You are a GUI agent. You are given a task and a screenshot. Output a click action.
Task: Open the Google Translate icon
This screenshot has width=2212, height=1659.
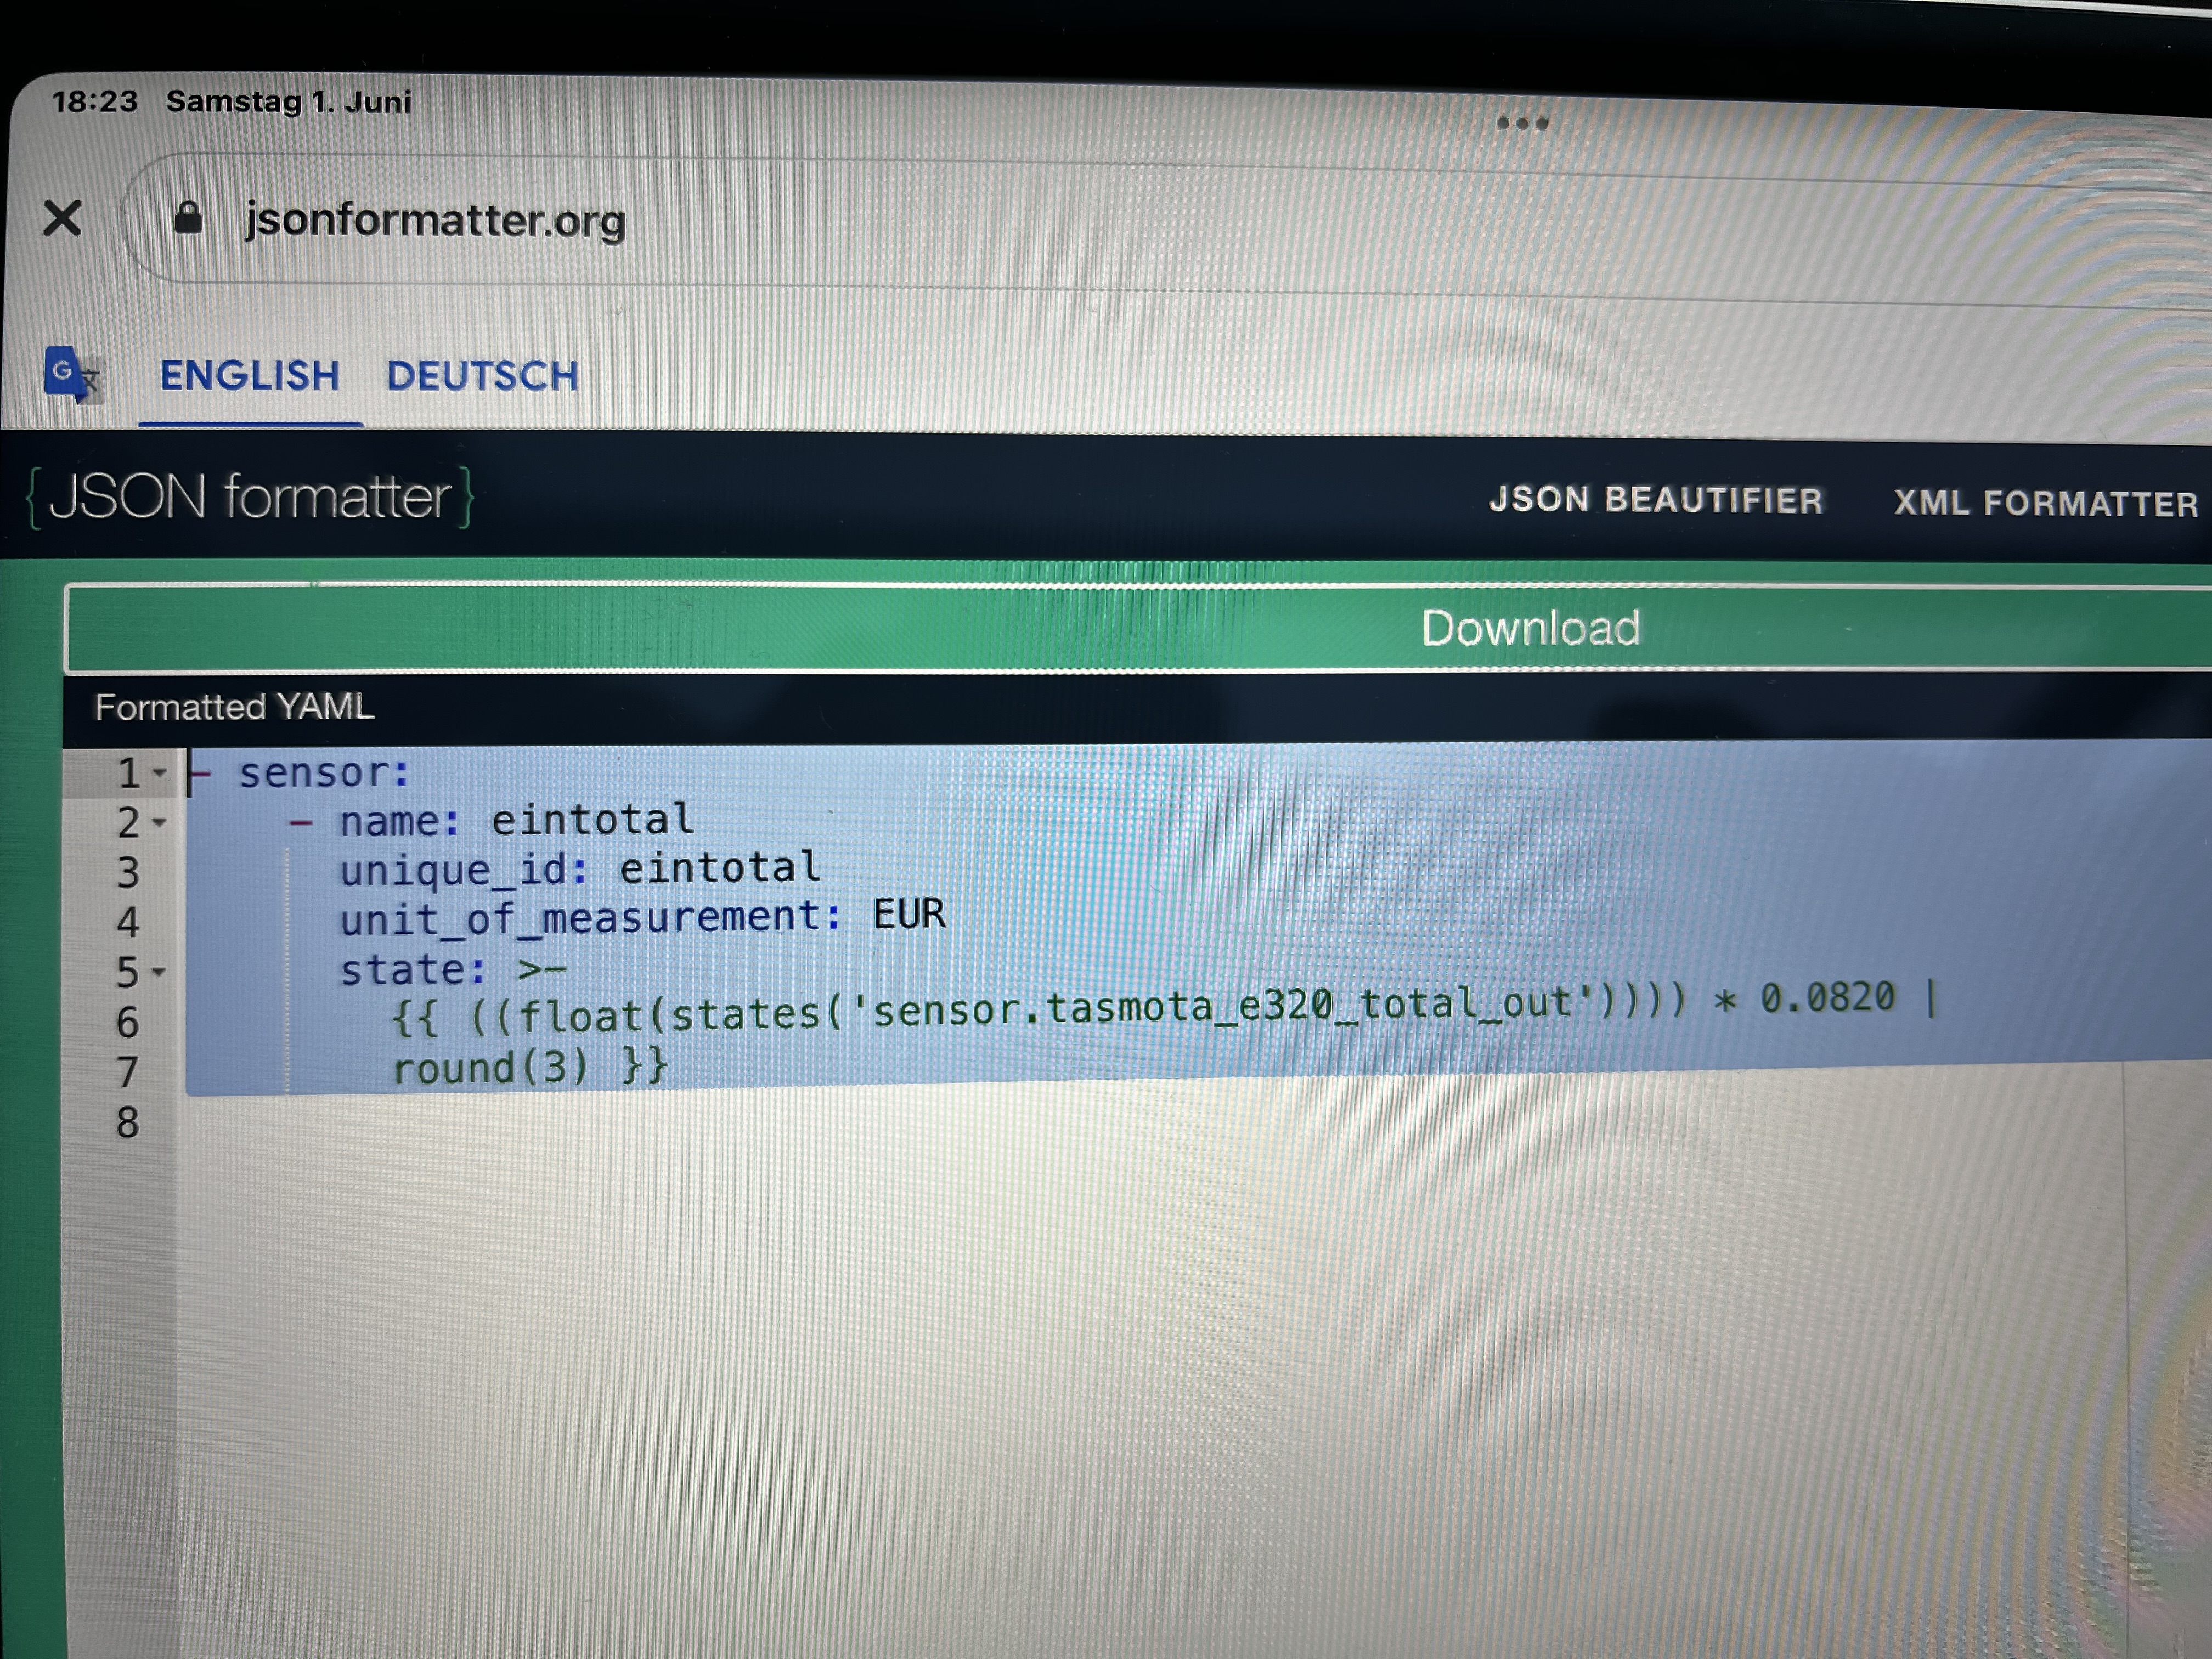click(72, 374)
